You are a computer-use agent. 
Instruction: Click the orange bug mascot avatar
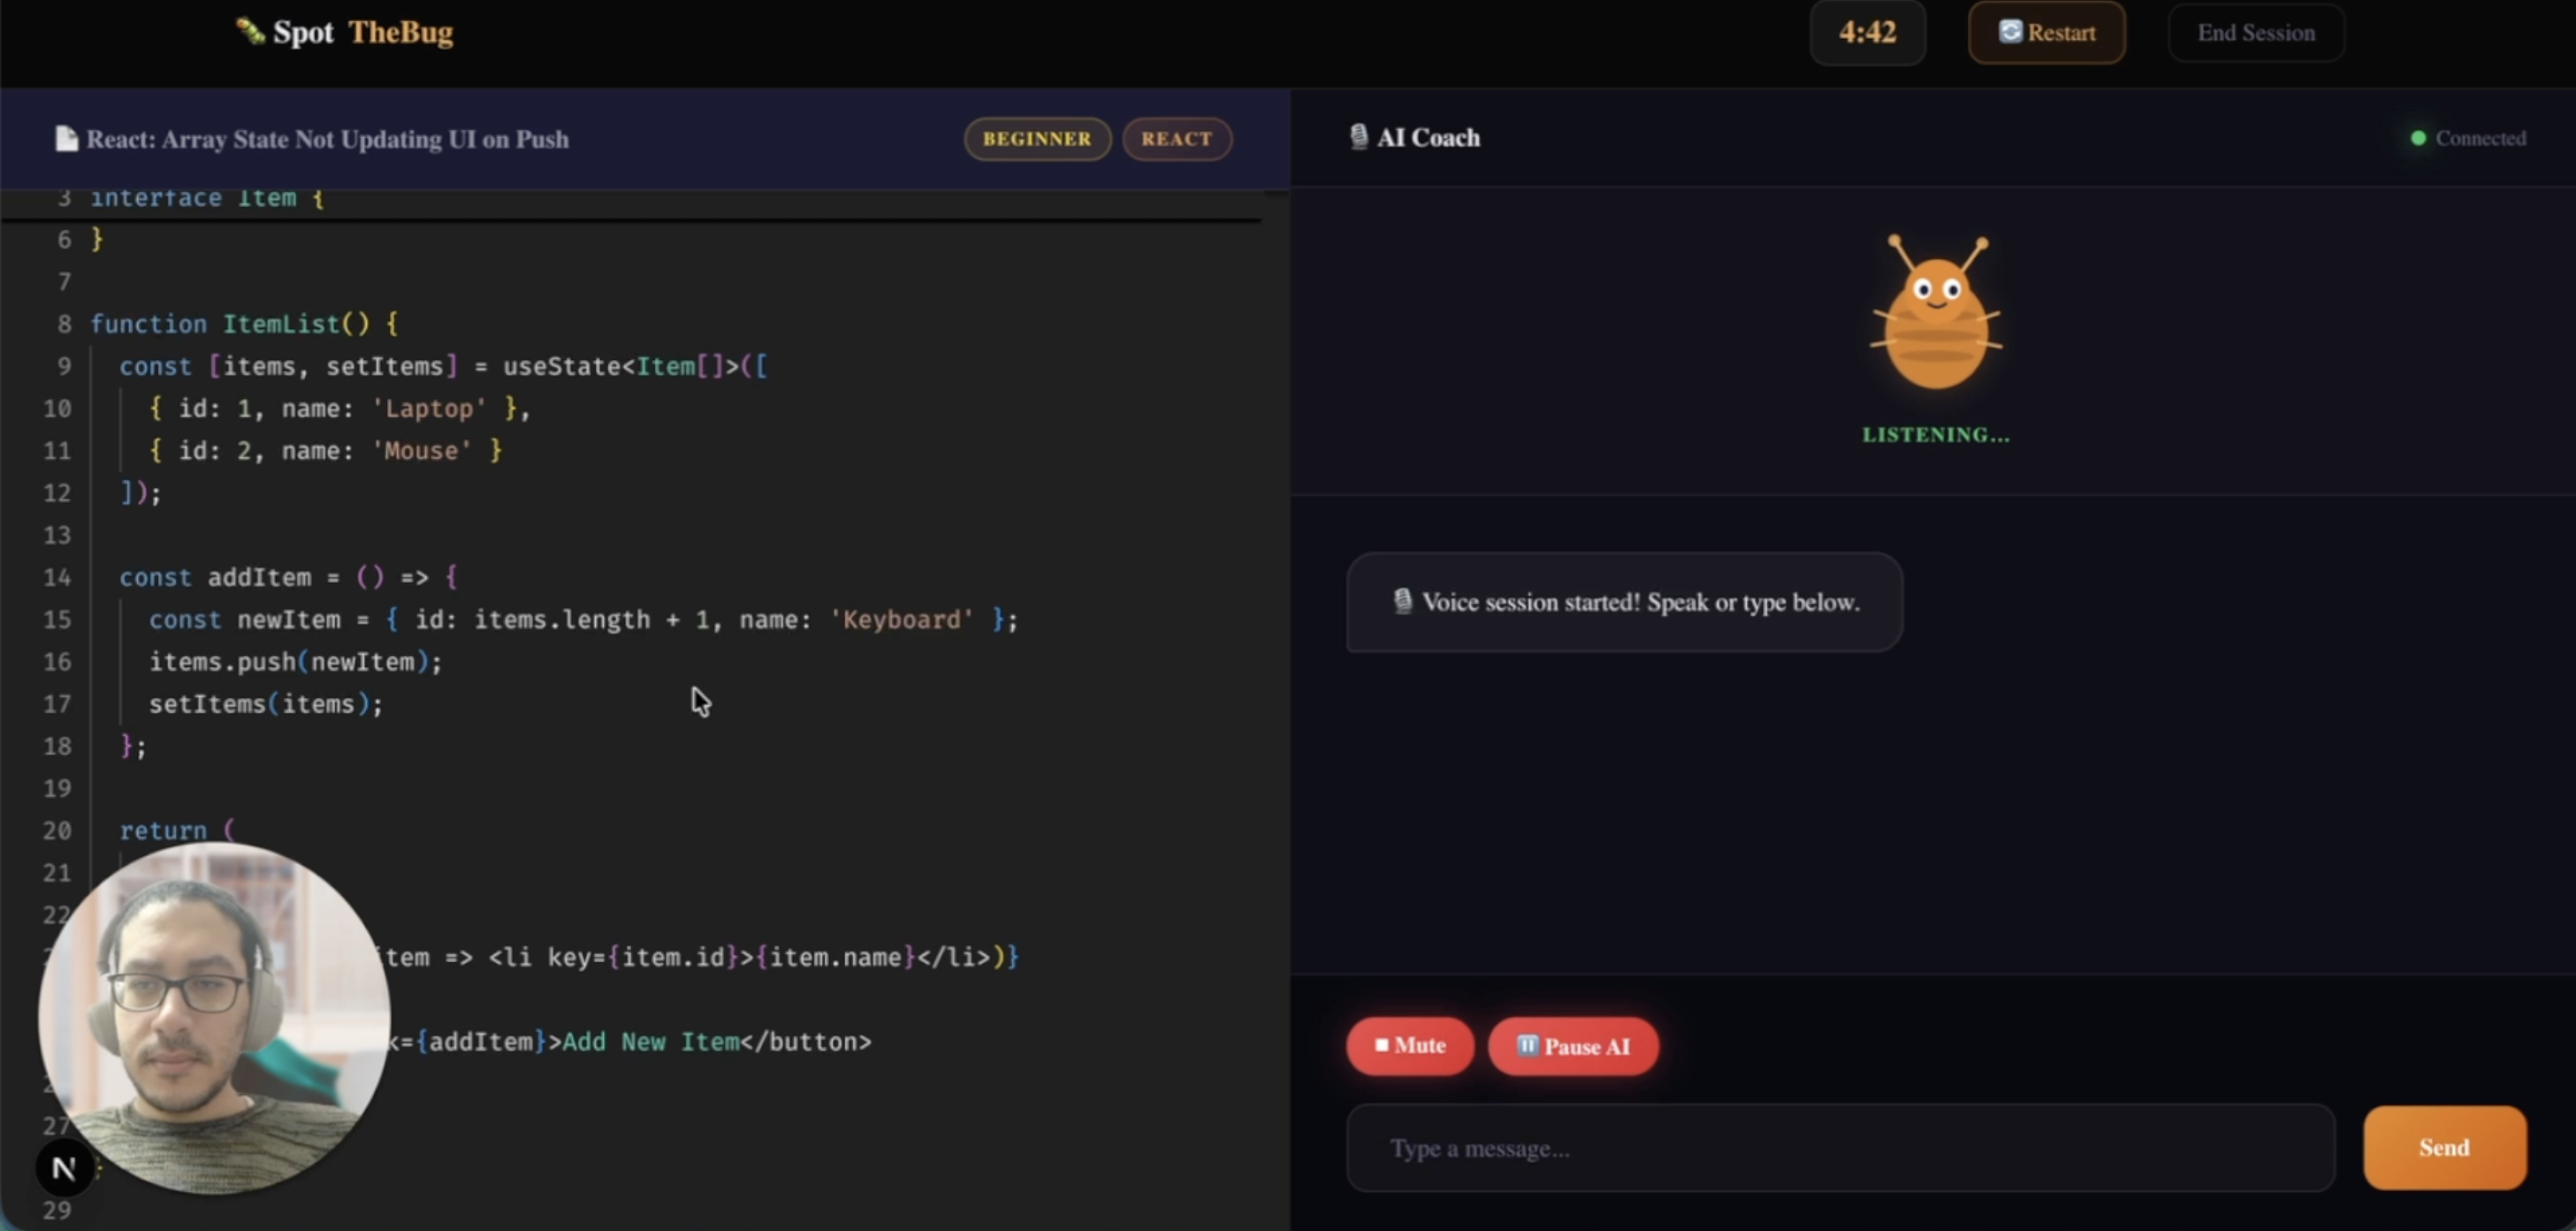coord(1936,312)
